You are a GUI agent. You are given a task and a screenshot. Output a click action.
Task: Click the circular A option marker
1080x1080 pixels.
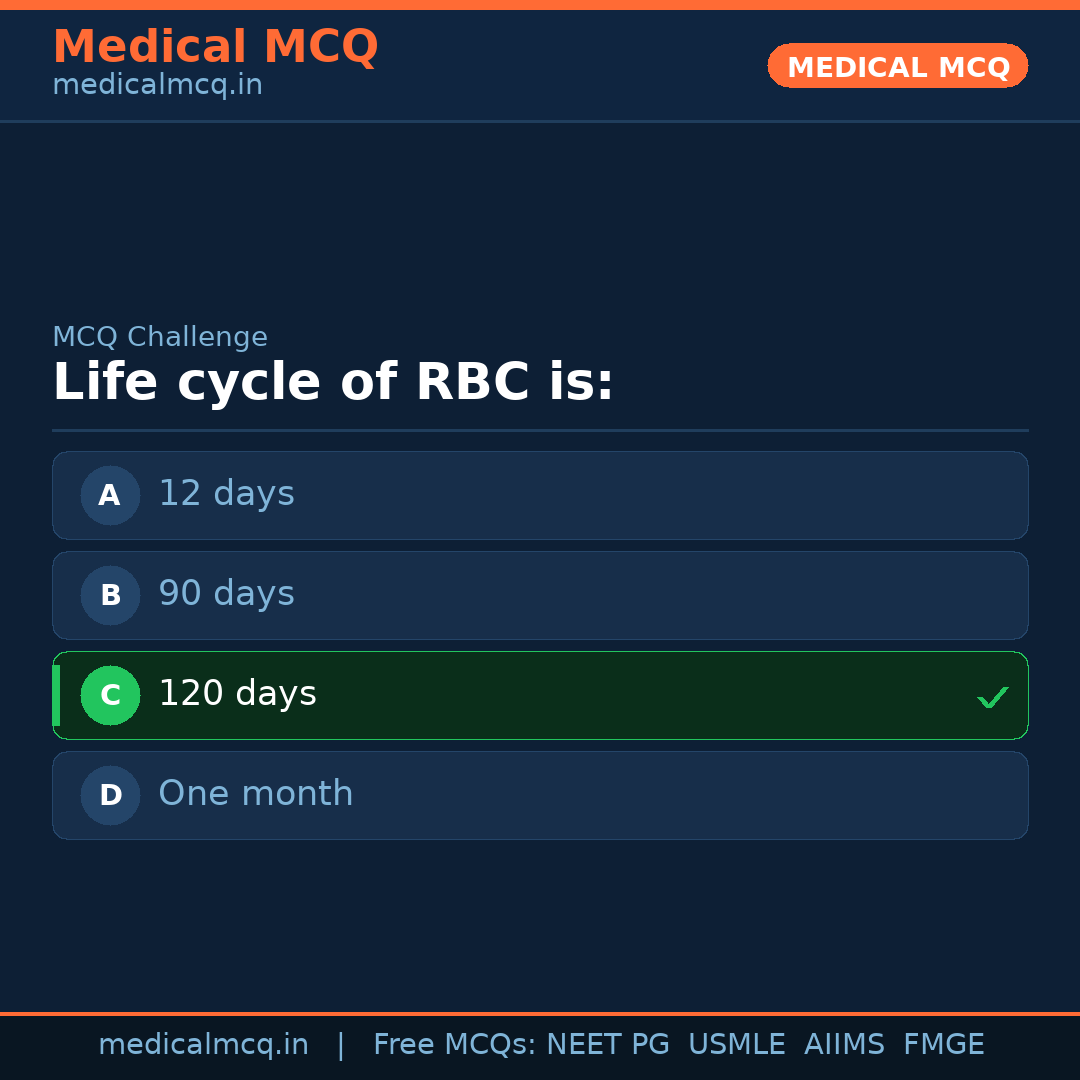(110, 495)
